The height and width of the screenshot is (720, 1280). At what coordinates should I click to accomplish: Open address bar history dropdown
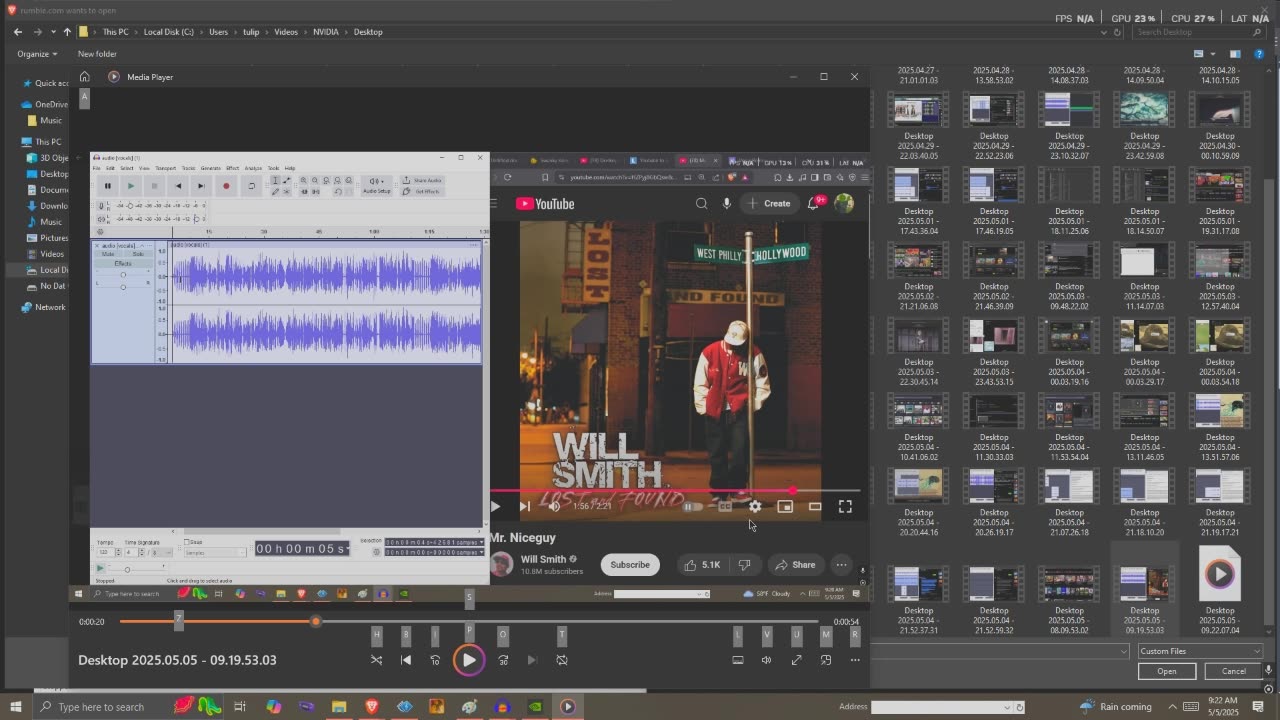click(1104, 32)
